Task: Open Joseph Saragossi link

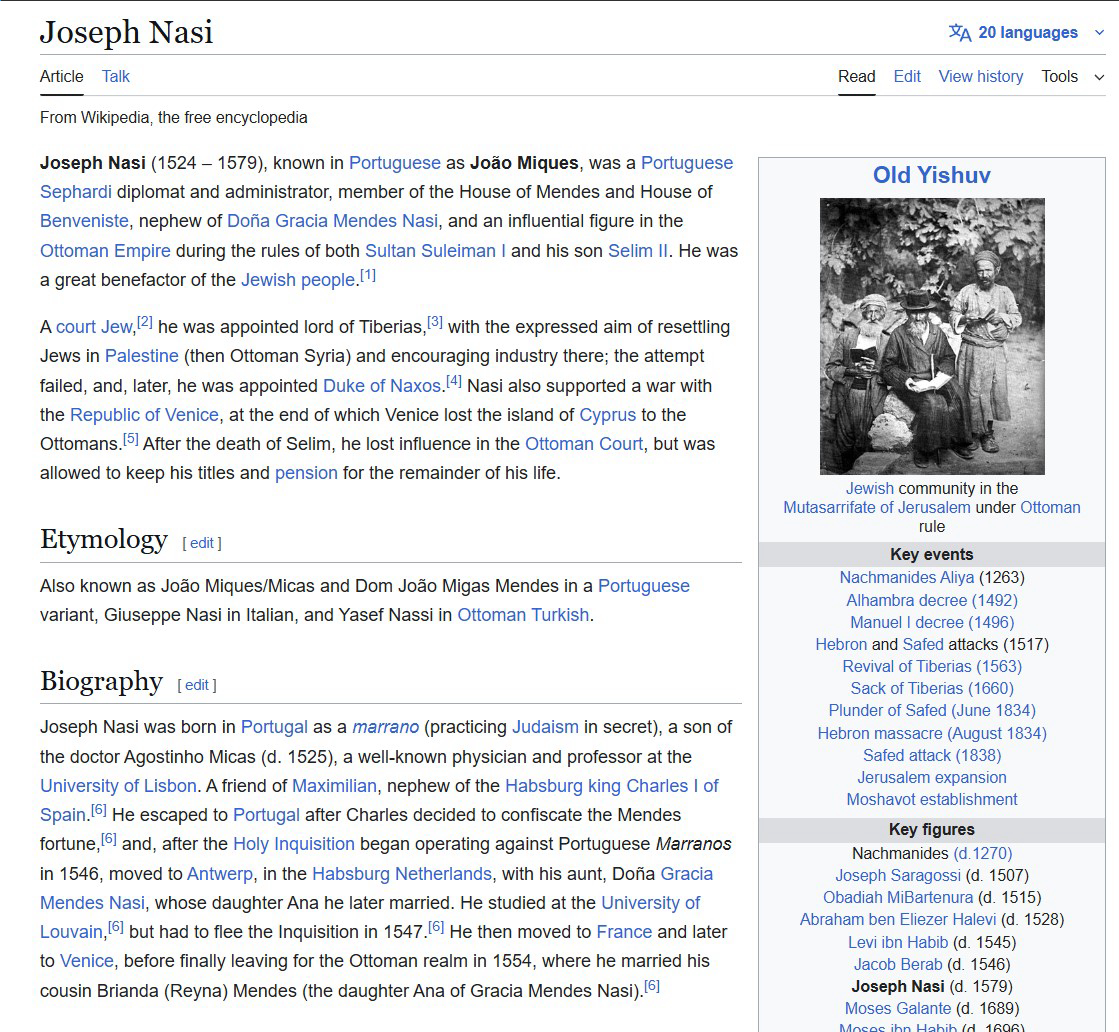Action: pyautogui.click(x=898, y=876)
